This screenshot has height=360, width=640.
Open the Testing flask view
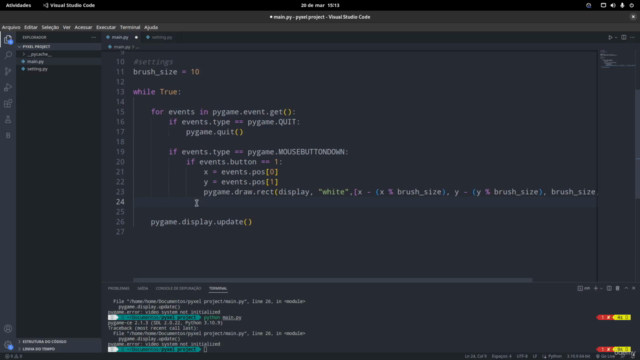click(x=8, y=120)
